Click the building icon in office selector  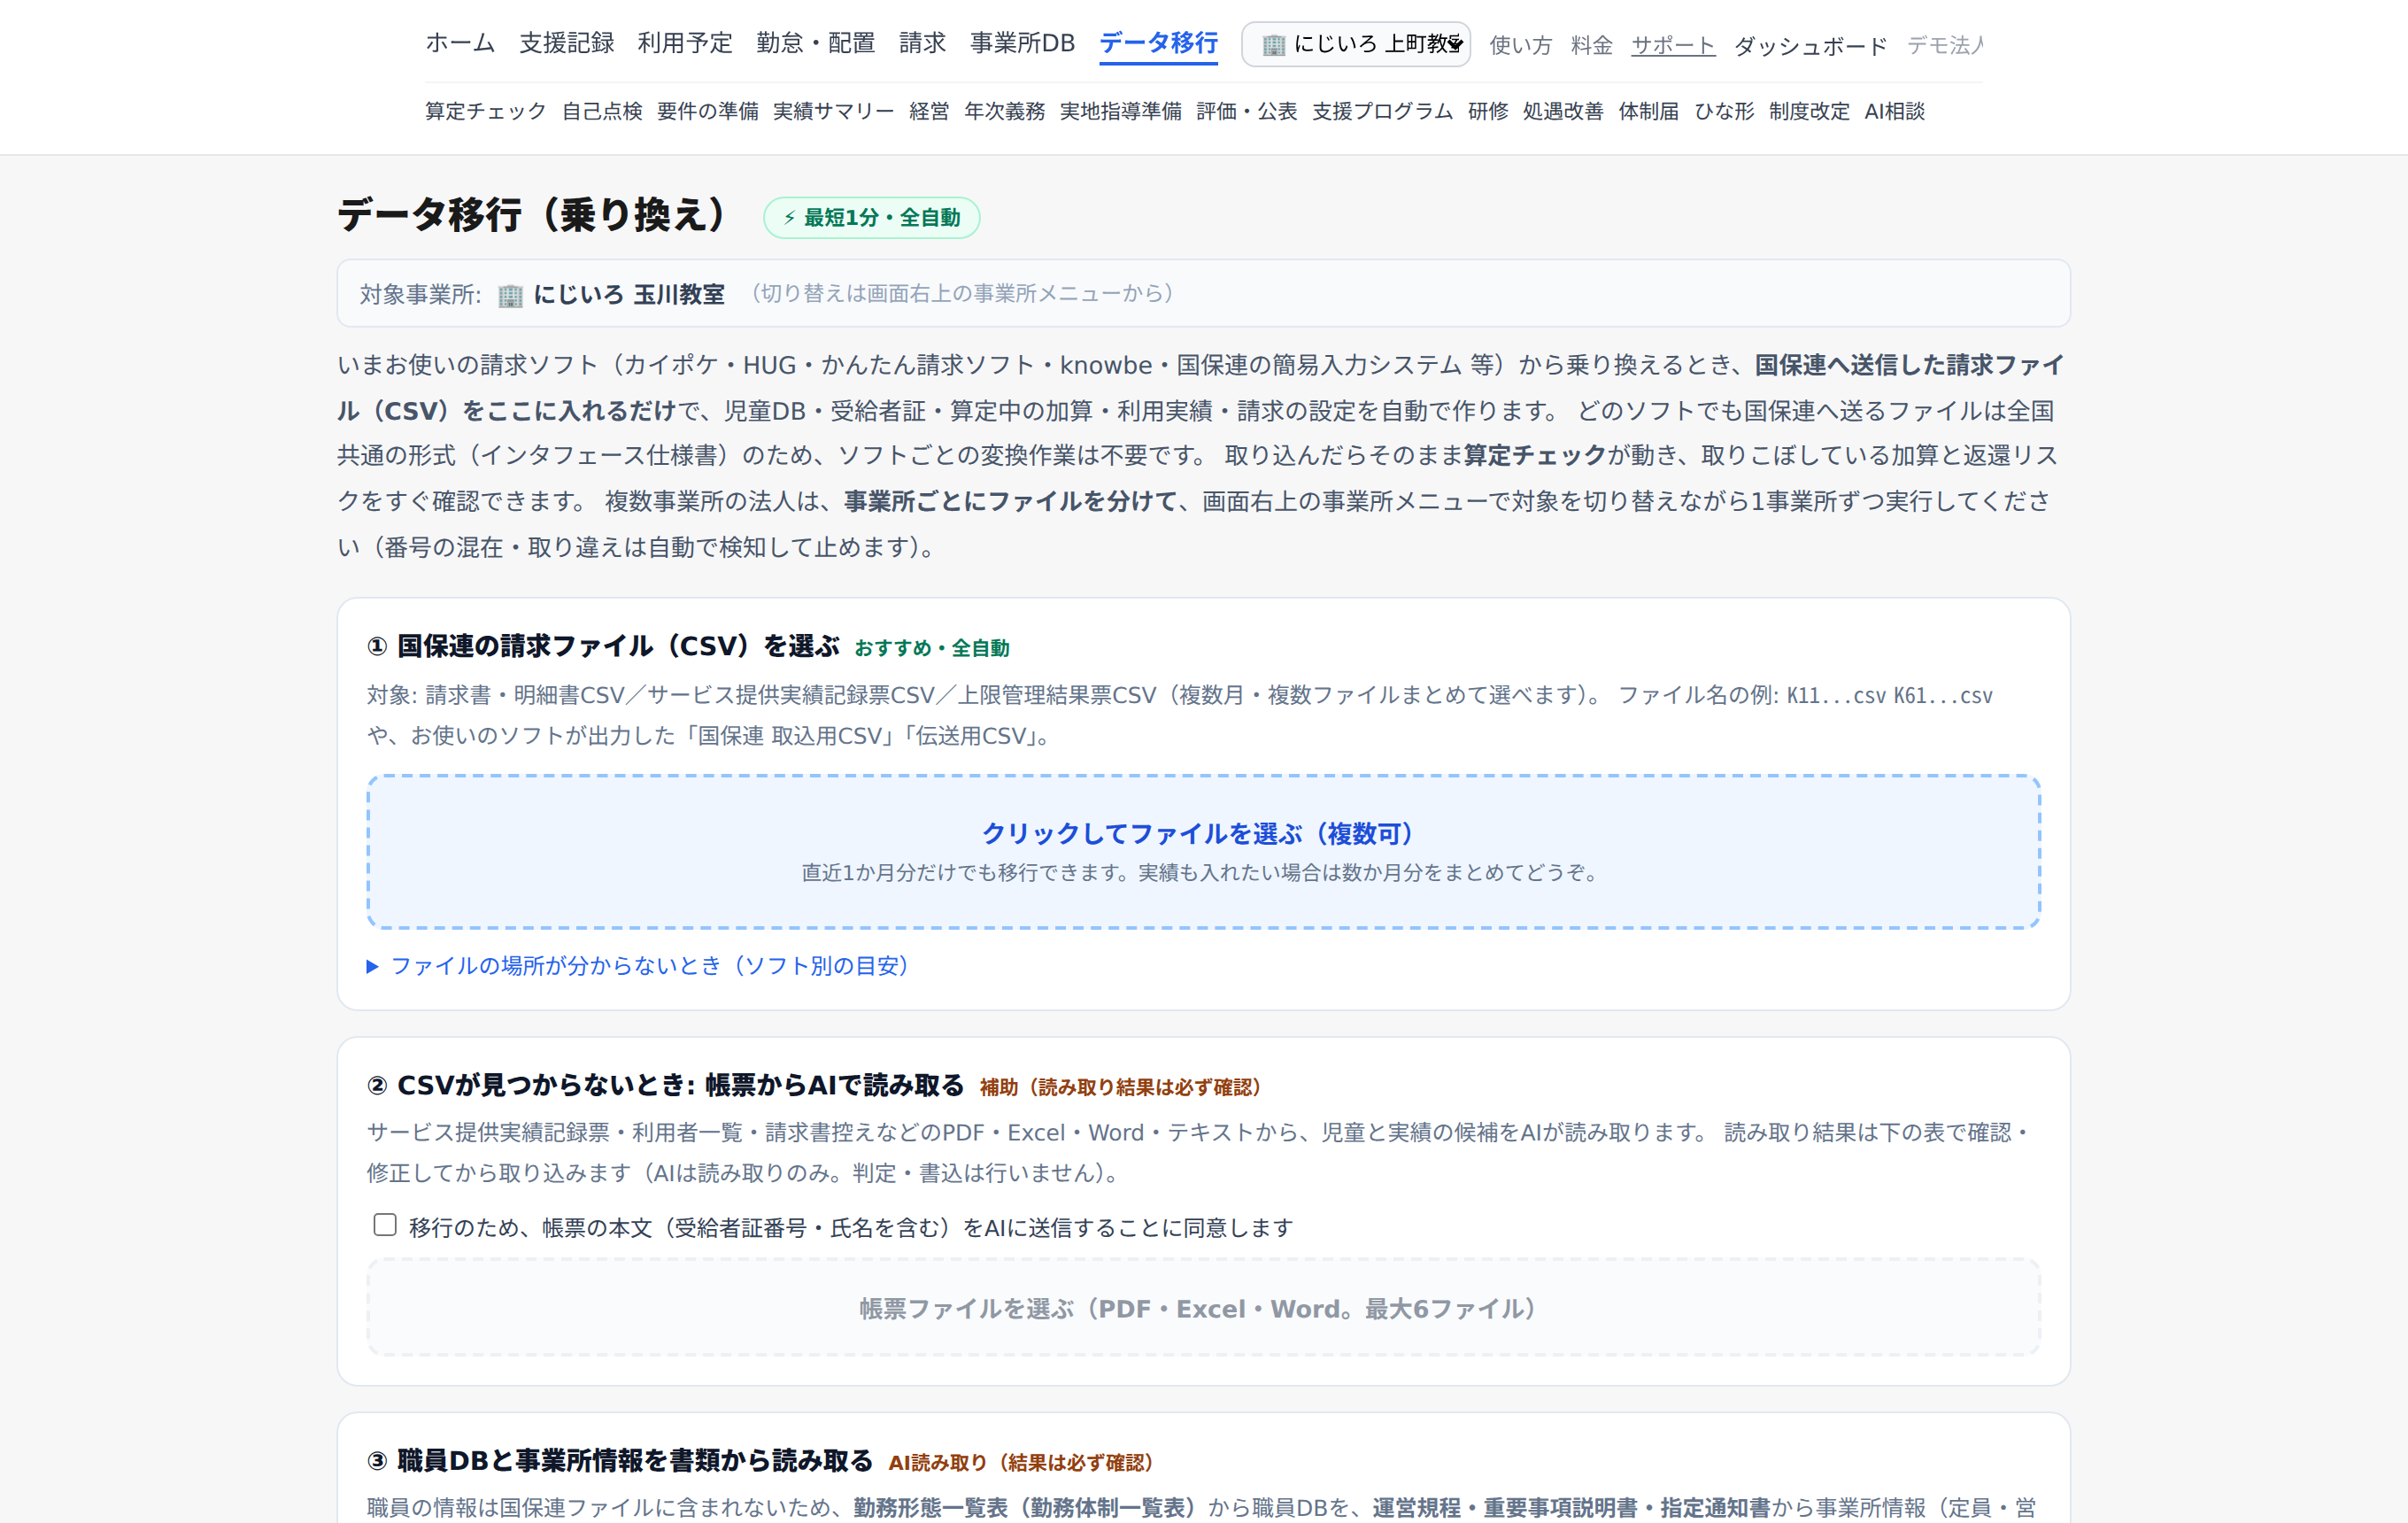pyautogui.click(x=1273, y=44)
